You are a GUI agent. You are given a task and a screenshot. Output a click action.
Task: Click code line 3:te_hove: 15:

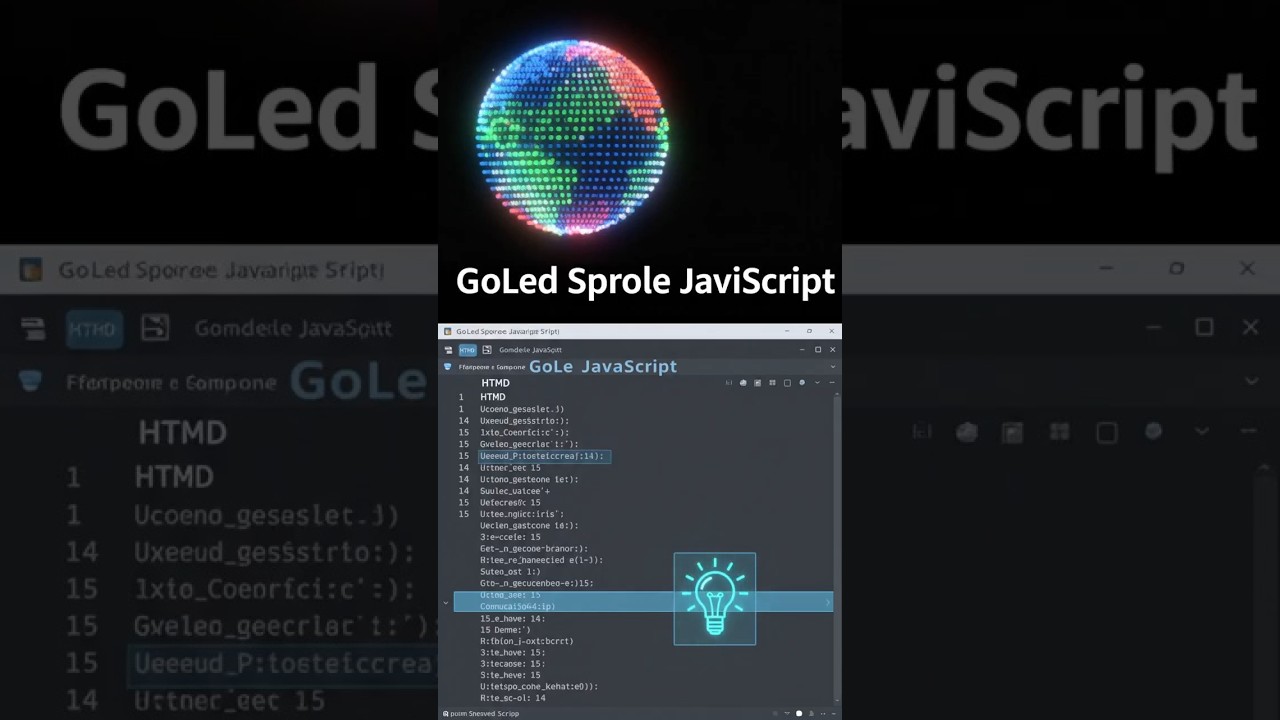coord(512,652)
